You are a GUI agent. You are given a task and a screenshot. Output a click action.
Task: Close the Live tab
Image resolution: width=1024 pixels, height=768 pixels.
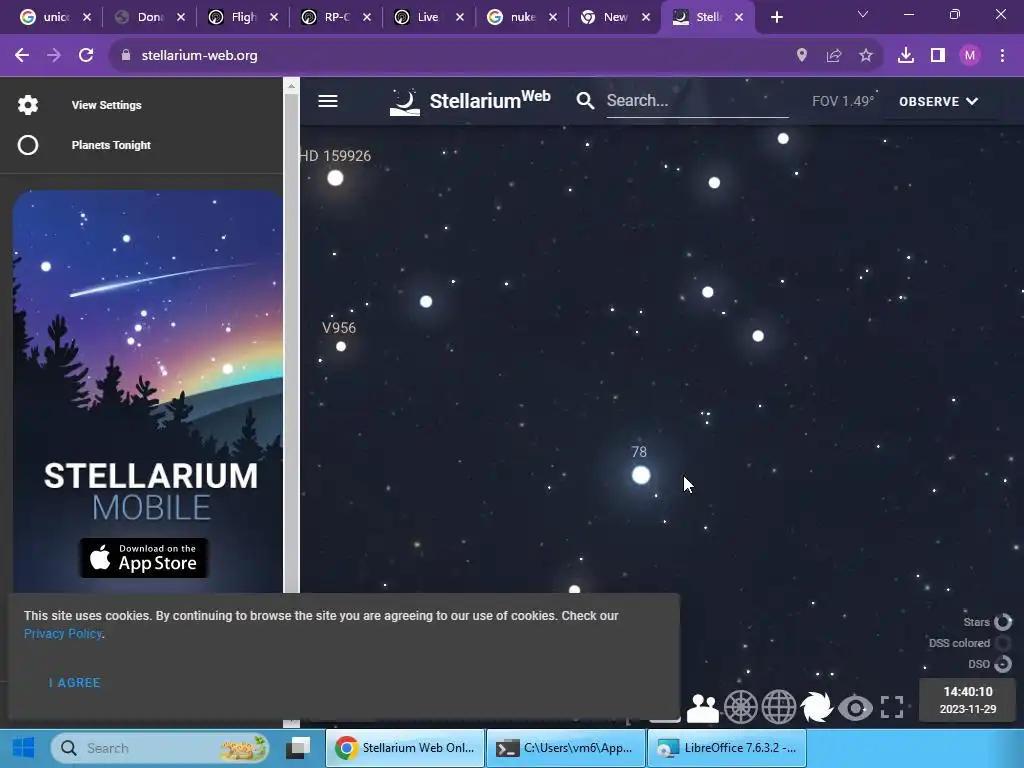coord(460,17)
